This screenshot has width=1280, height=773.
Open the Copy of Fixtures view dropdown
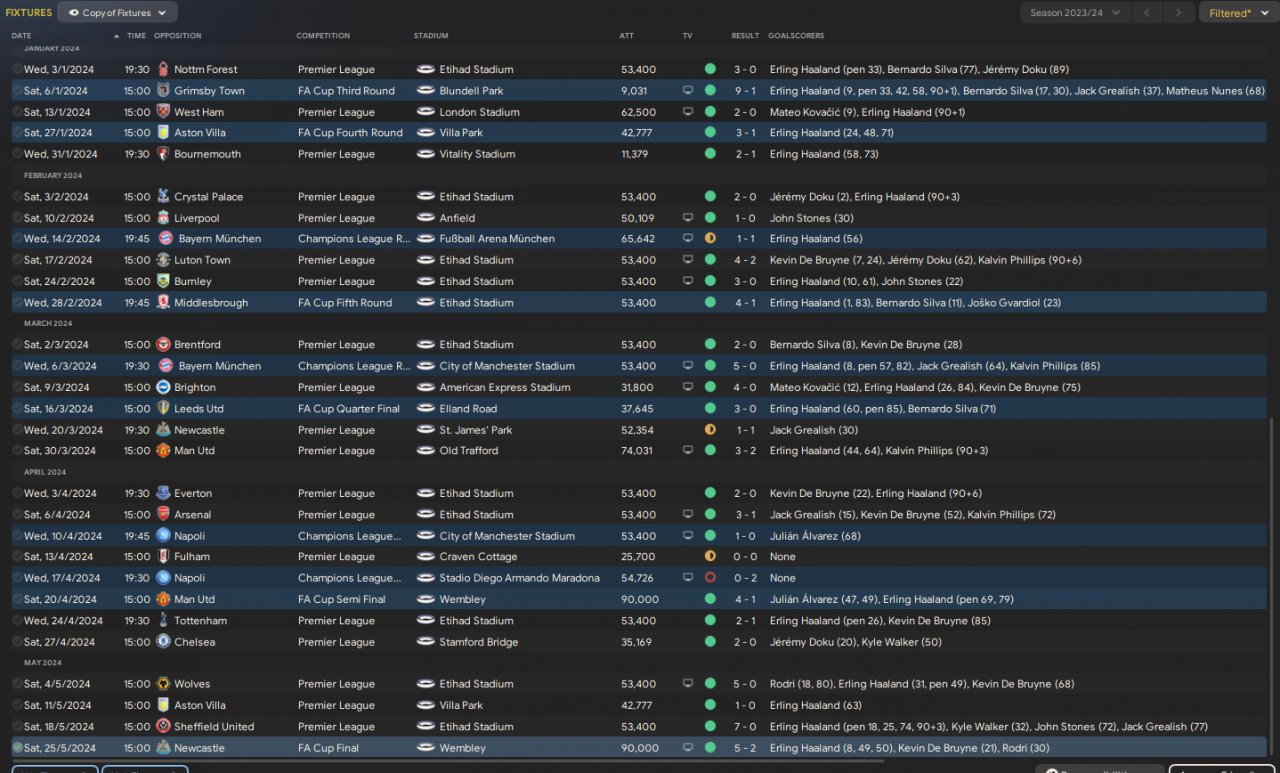click(x=118, y=13)
